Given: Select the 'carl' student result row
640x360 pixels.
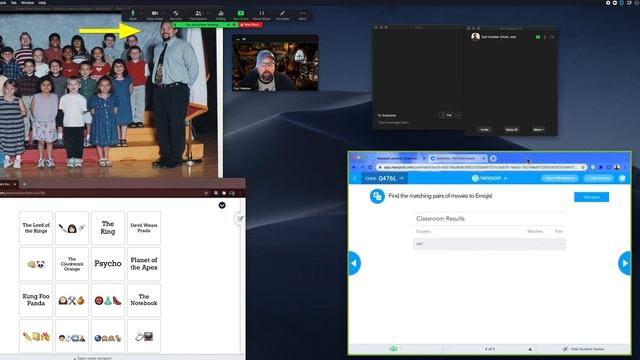Looking at the screenshot, I should click(489, 244).
